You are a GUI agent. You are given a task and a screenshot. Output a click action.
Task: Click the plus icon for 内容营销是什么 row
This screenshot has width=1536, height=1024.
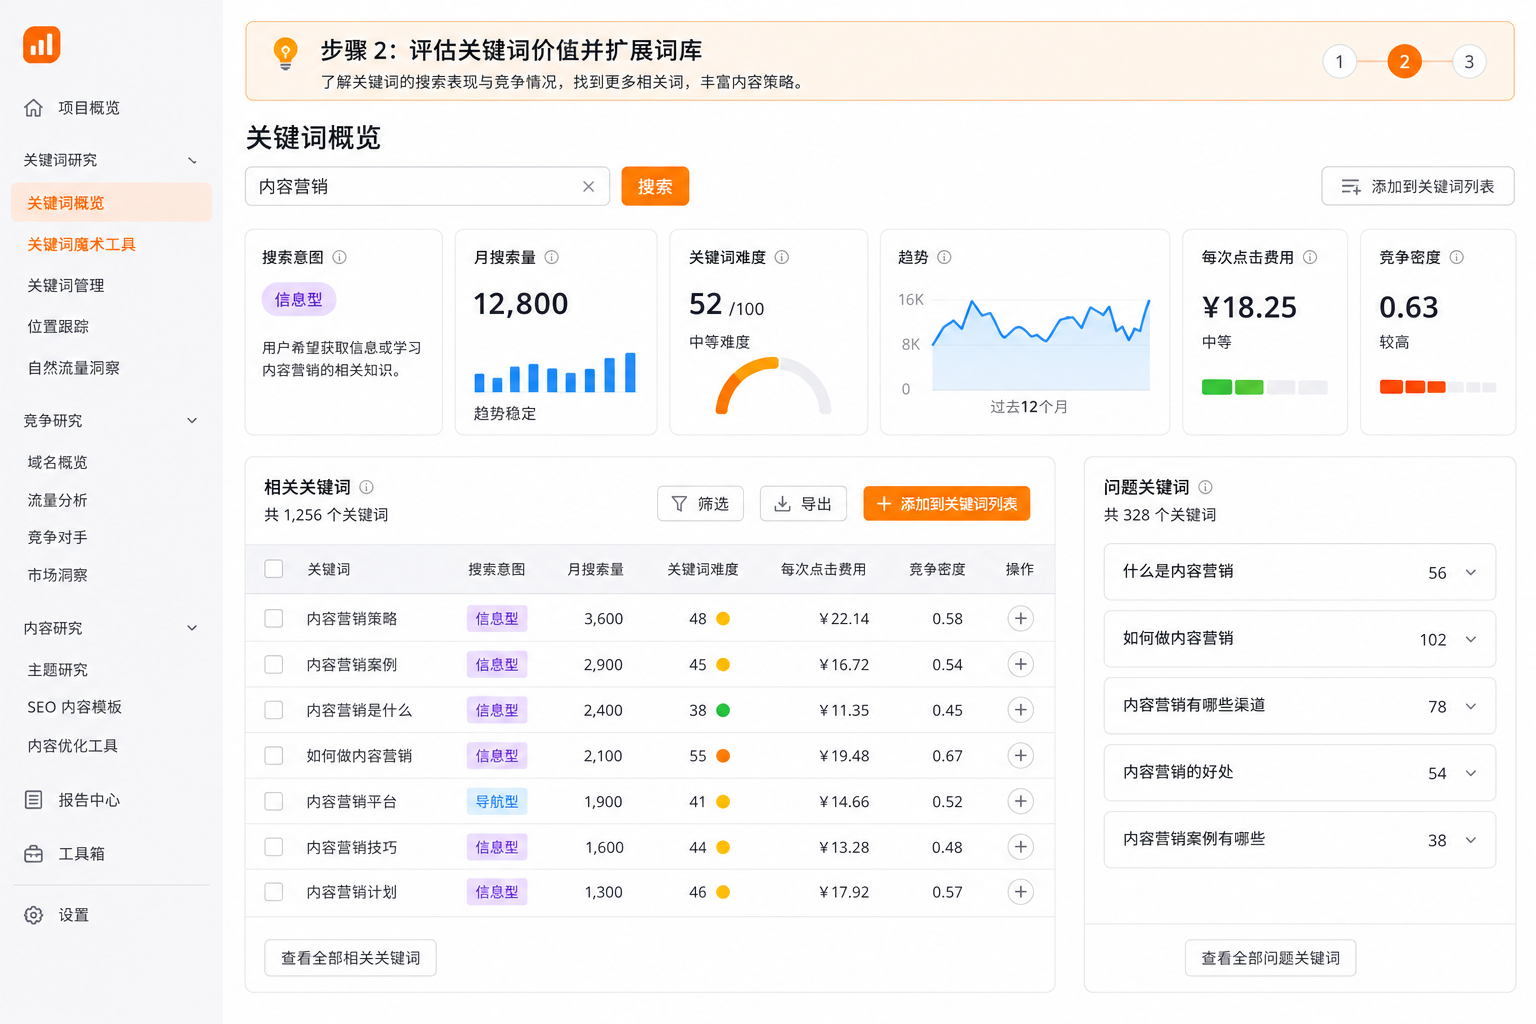1020,710
